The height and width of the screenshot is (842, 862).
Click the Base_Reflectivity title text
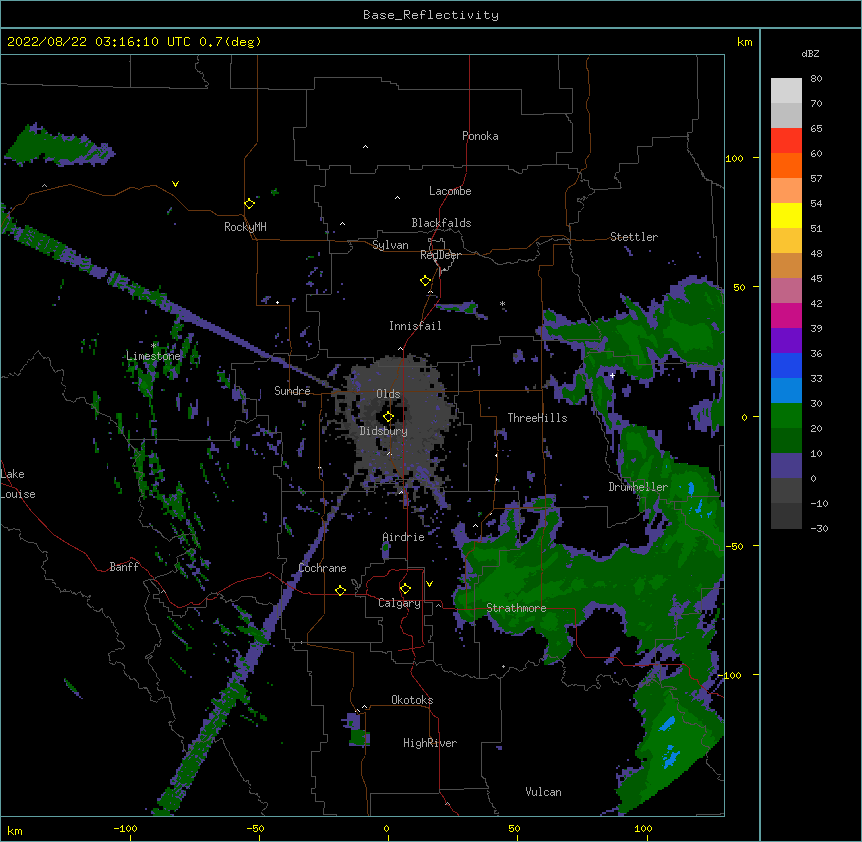[431, 15]
